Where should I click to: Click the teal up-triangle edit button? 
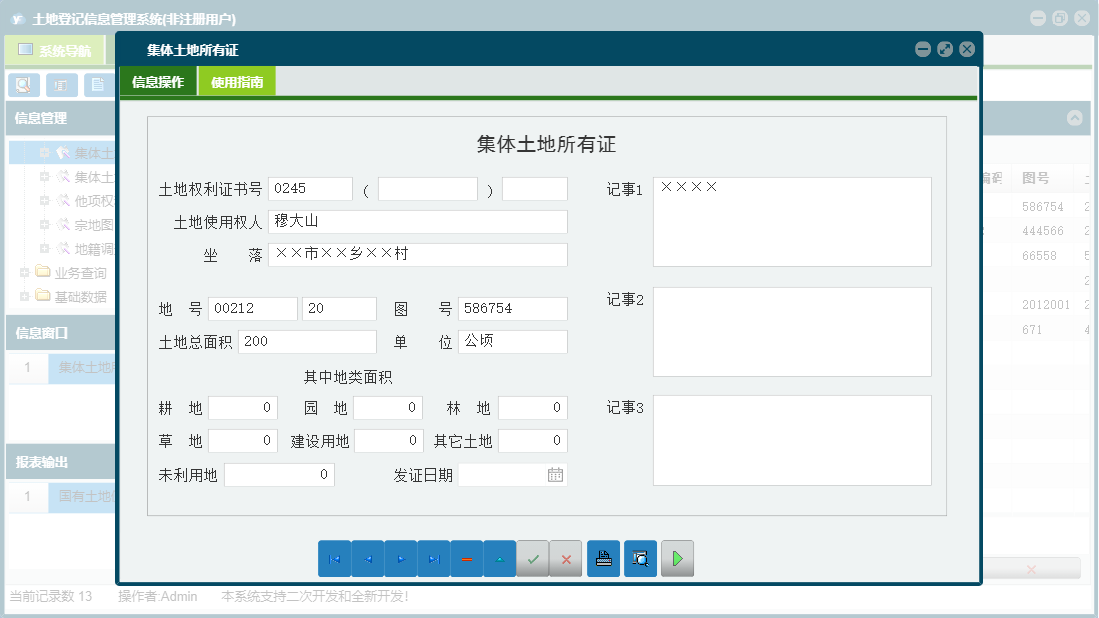click(x=500, y=558)
